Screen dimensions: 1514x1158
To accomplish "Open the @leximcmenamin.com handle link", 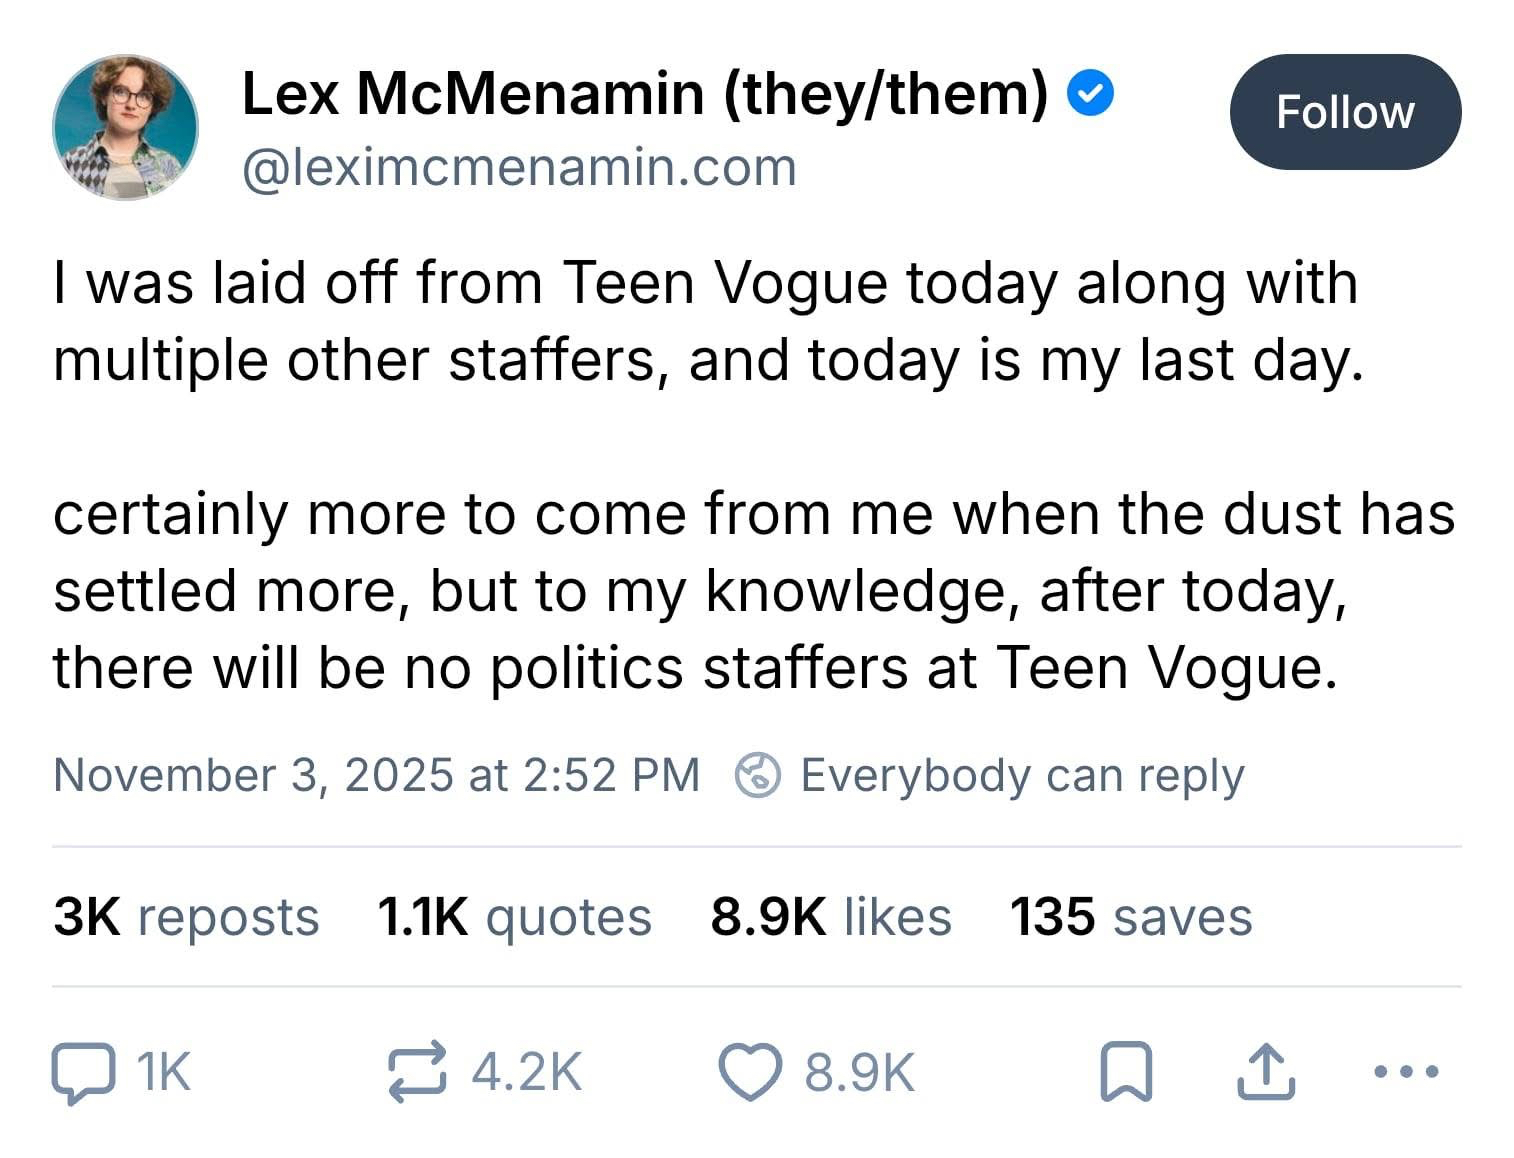I will (519, 167).
